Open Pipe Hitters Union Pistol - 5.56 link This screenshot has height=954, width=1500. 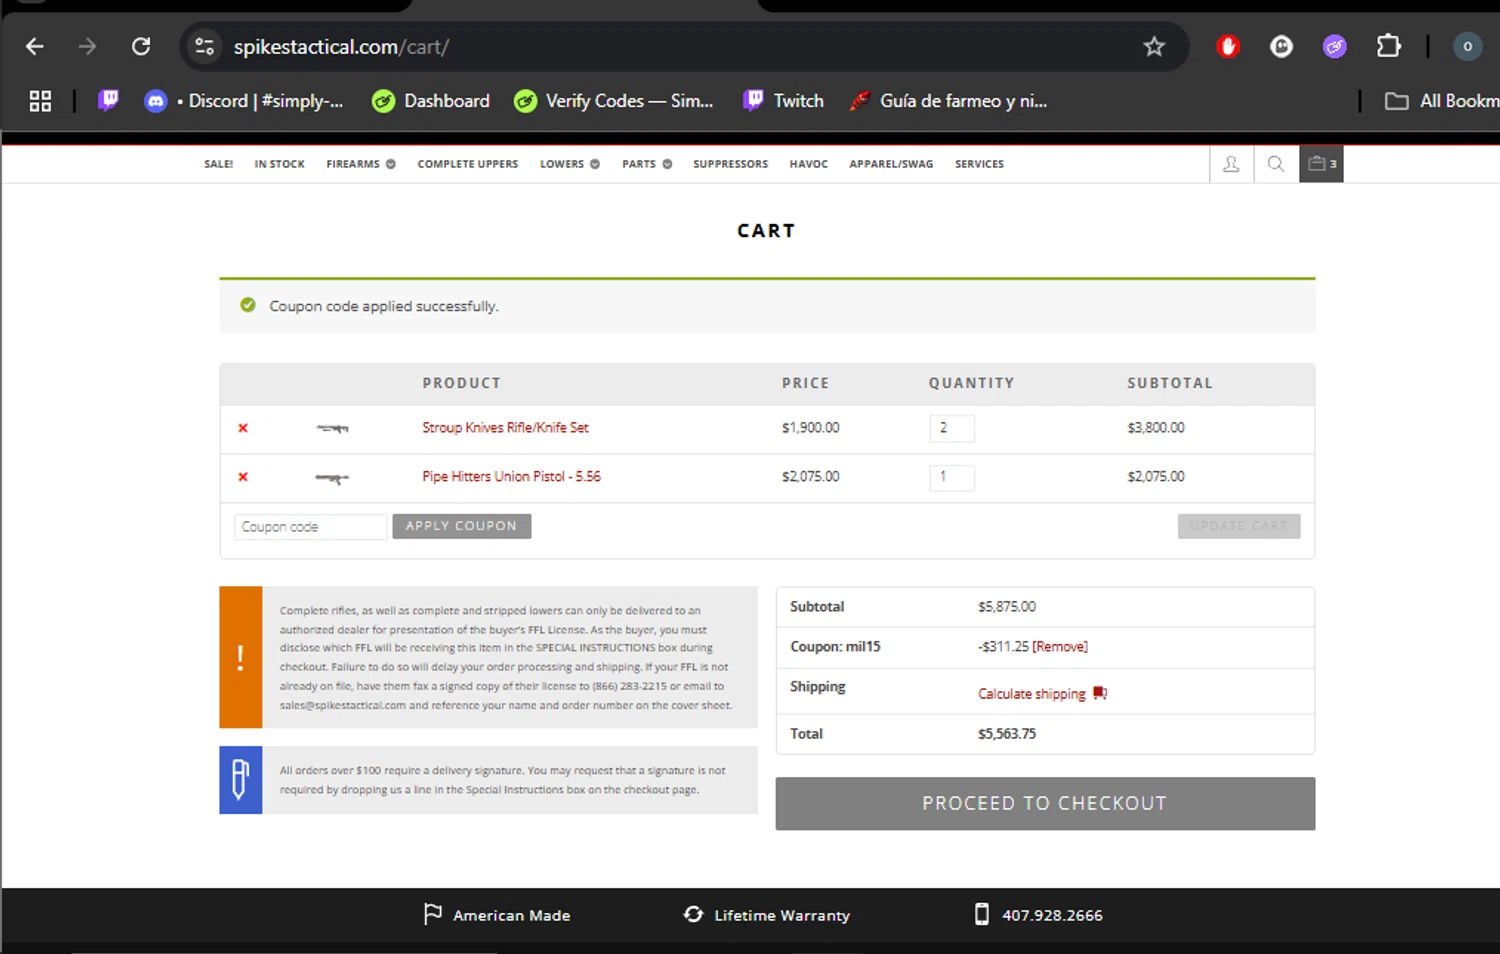(x=511, y=476)
